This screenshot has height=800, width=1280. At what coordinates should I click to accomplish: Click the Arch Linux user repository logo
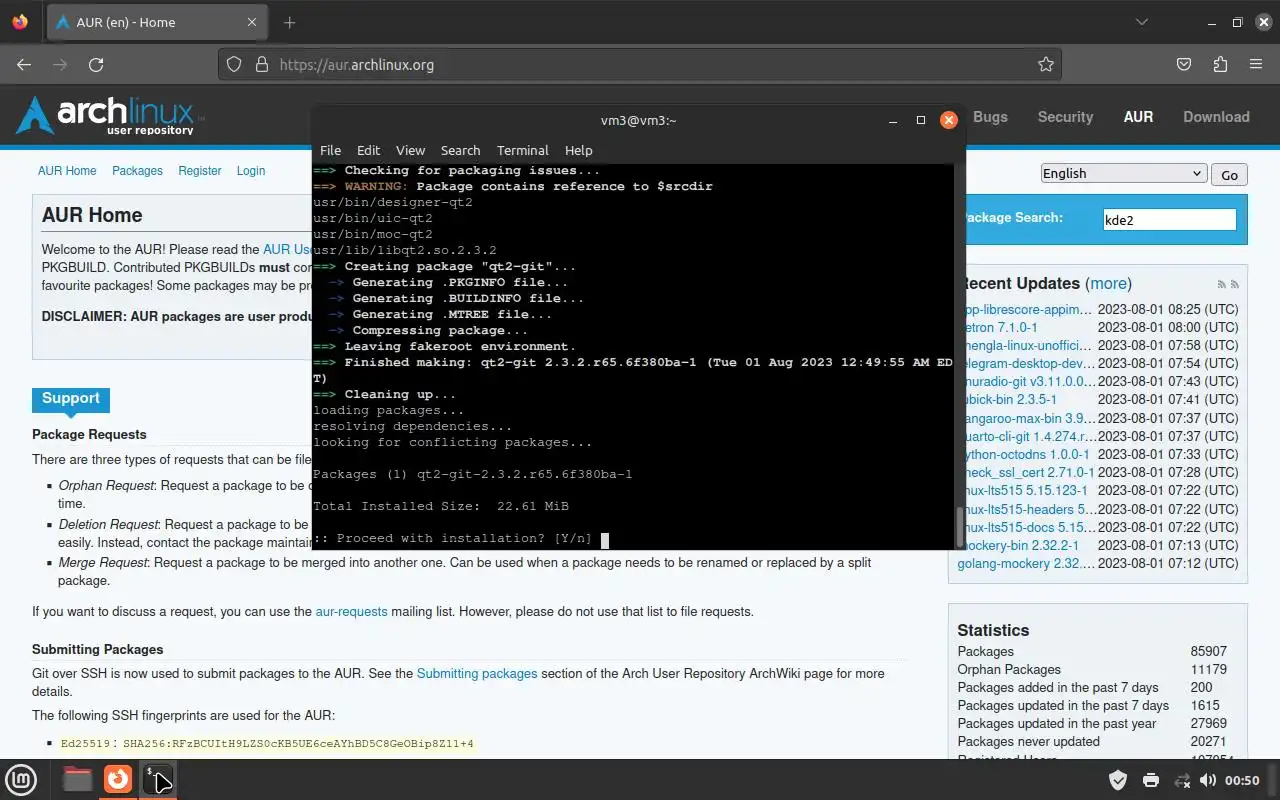tap(110, 116)
